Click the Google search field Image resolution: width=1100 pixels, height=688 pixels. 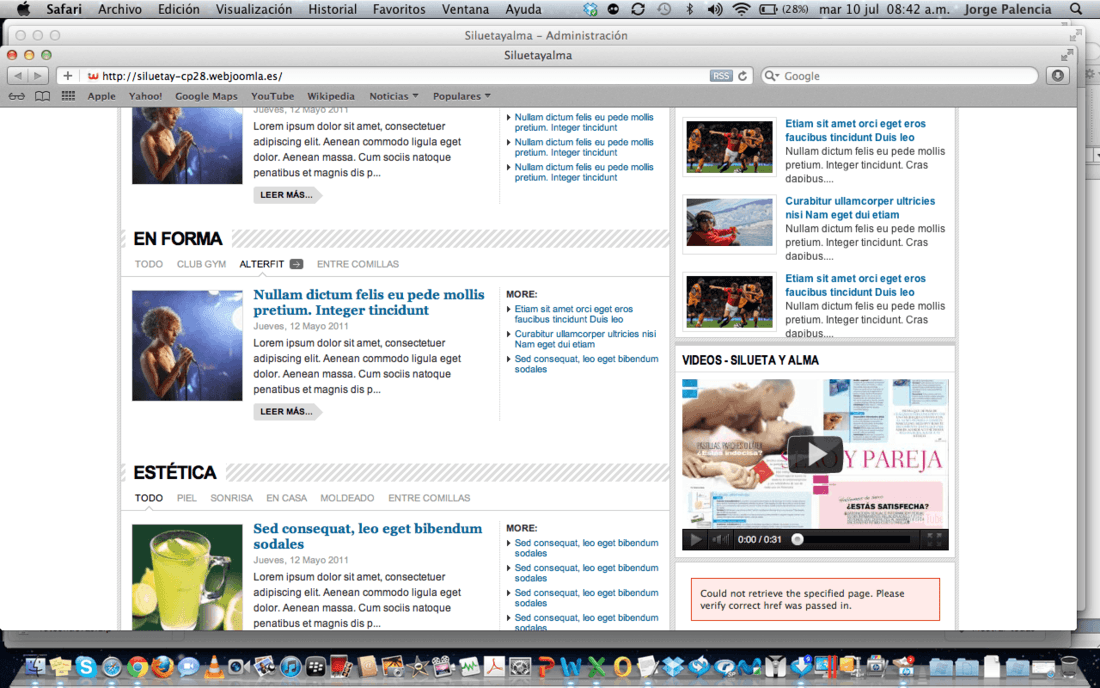coord(899,76)
